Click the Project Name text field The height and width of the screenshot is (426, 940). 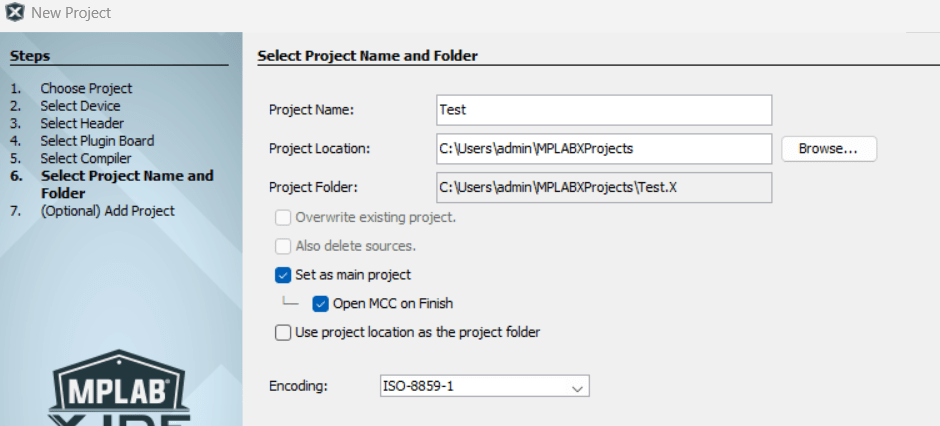604,110
